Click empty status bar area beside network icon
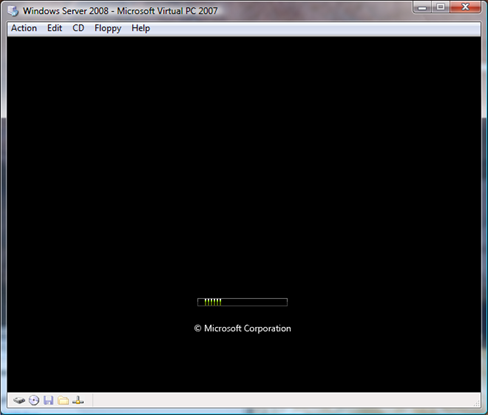This screenshot has height=415, width=488. click(x=283, y=400)
